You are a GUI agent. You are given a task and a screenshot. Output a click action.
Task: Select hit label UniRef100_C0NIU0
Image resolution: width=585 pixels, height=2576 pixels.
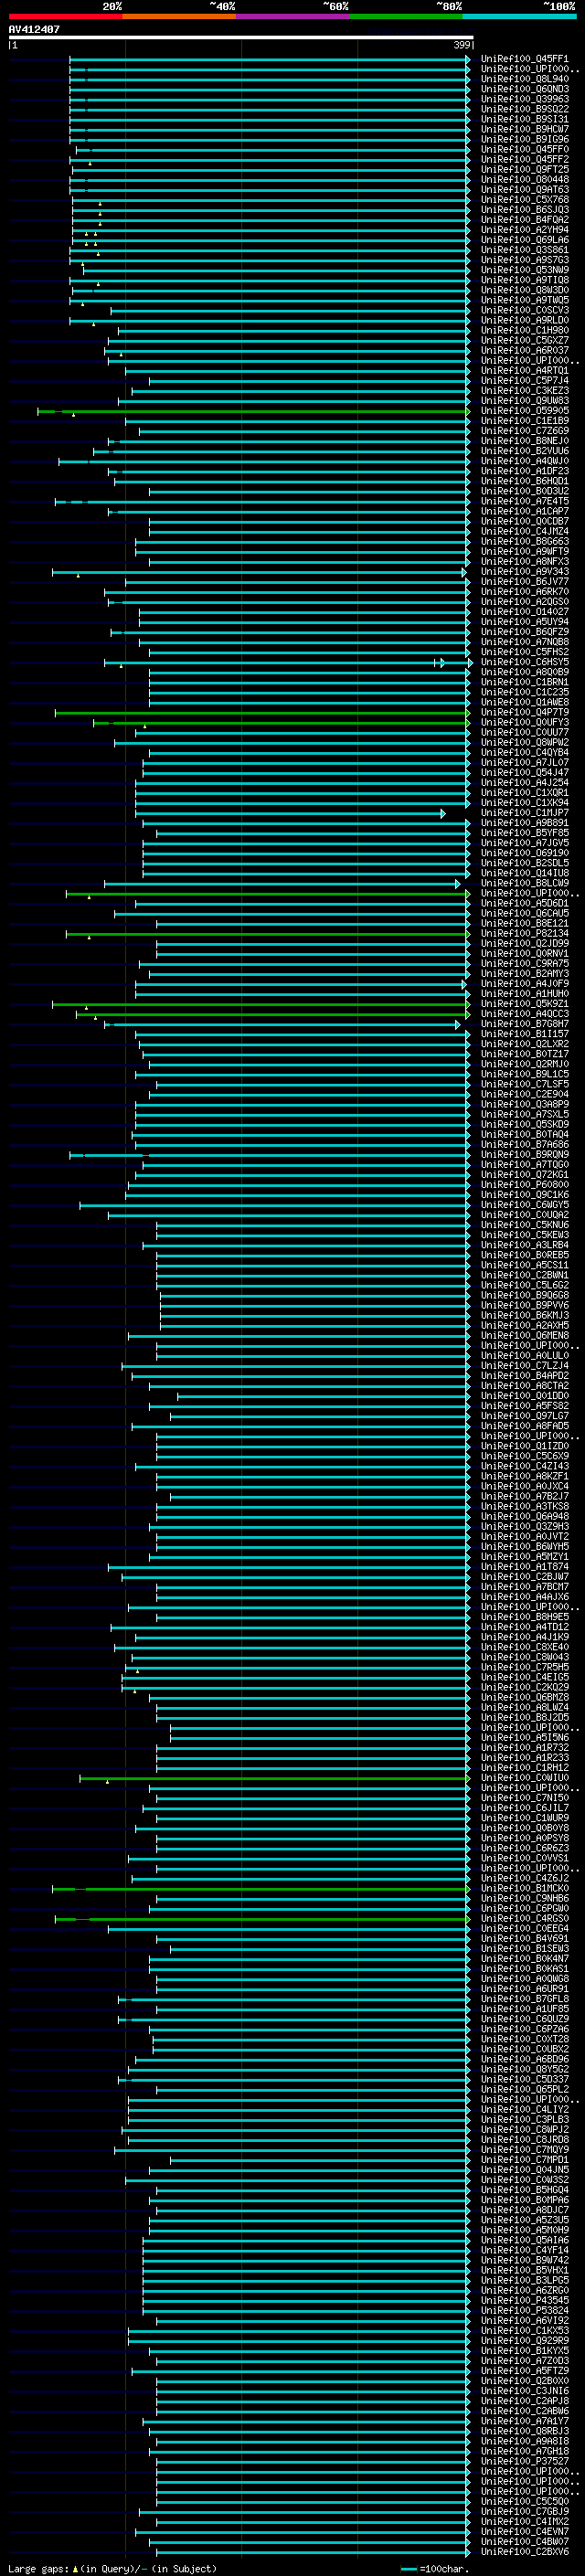click(x=525, y=1778)
